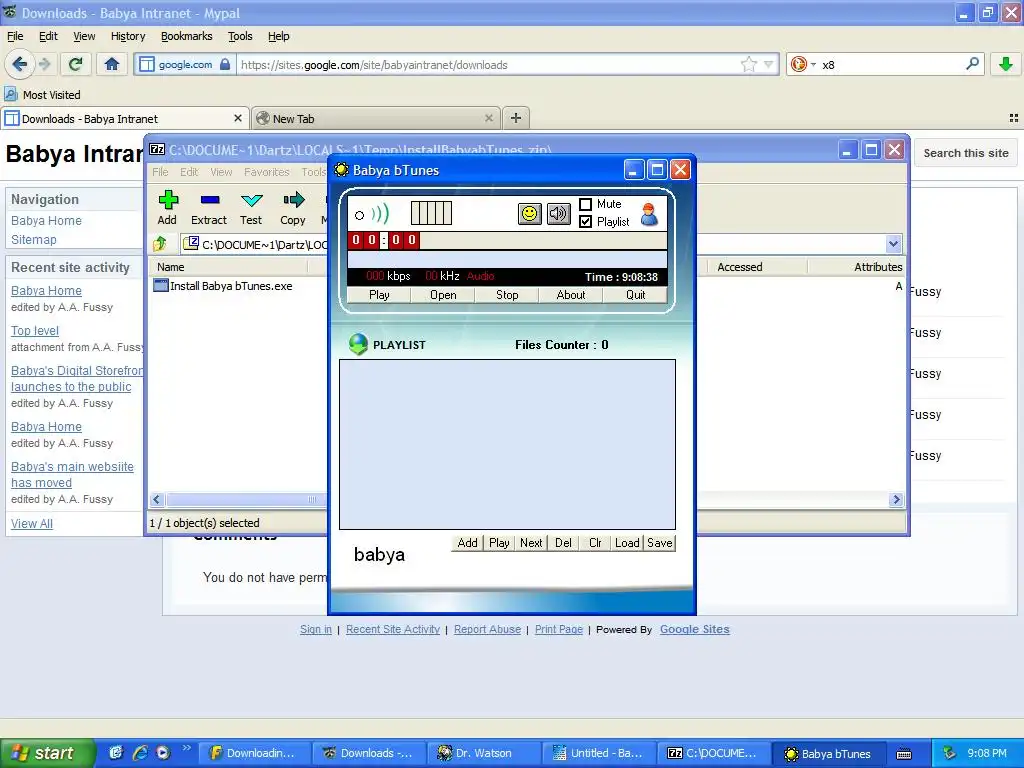The width and height of the screenshot is (1024, 768).
Task: Enable the Mute checkbox in bTunes
Action: coord(586,204)
